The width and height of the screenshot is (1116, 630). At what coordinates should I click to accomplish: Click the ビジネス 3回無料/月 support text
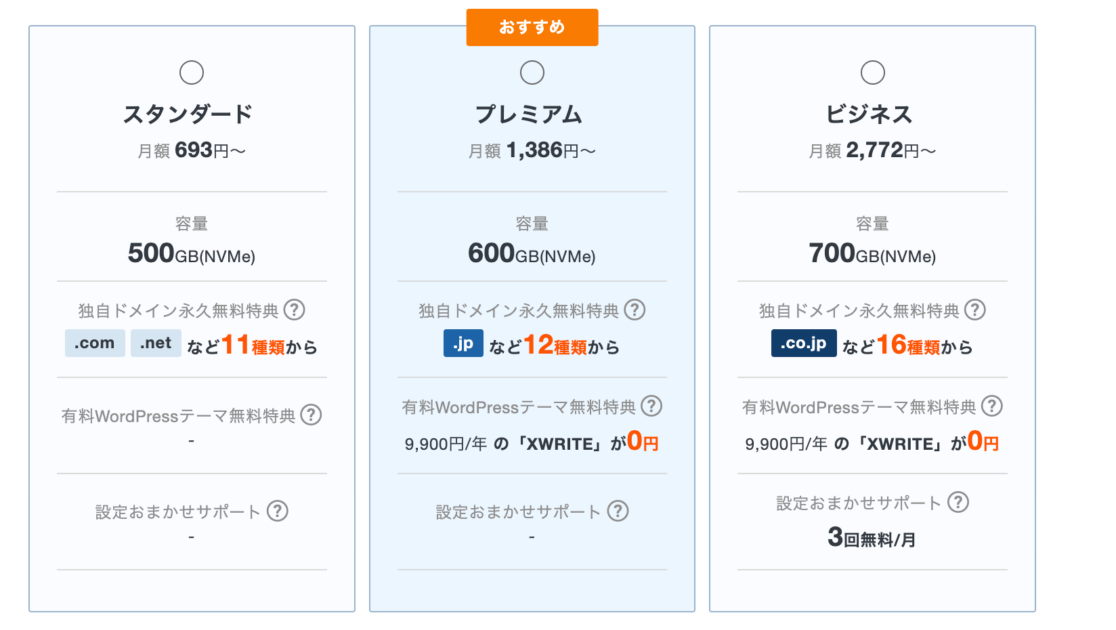pos(872,538)
